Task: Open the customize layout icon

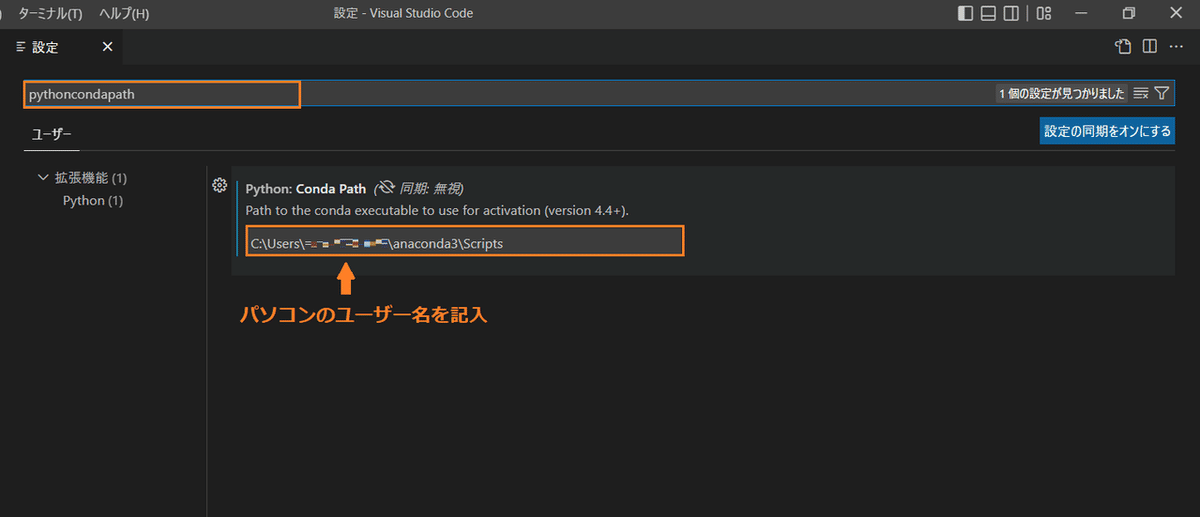Action: (x=1044, y=13)
